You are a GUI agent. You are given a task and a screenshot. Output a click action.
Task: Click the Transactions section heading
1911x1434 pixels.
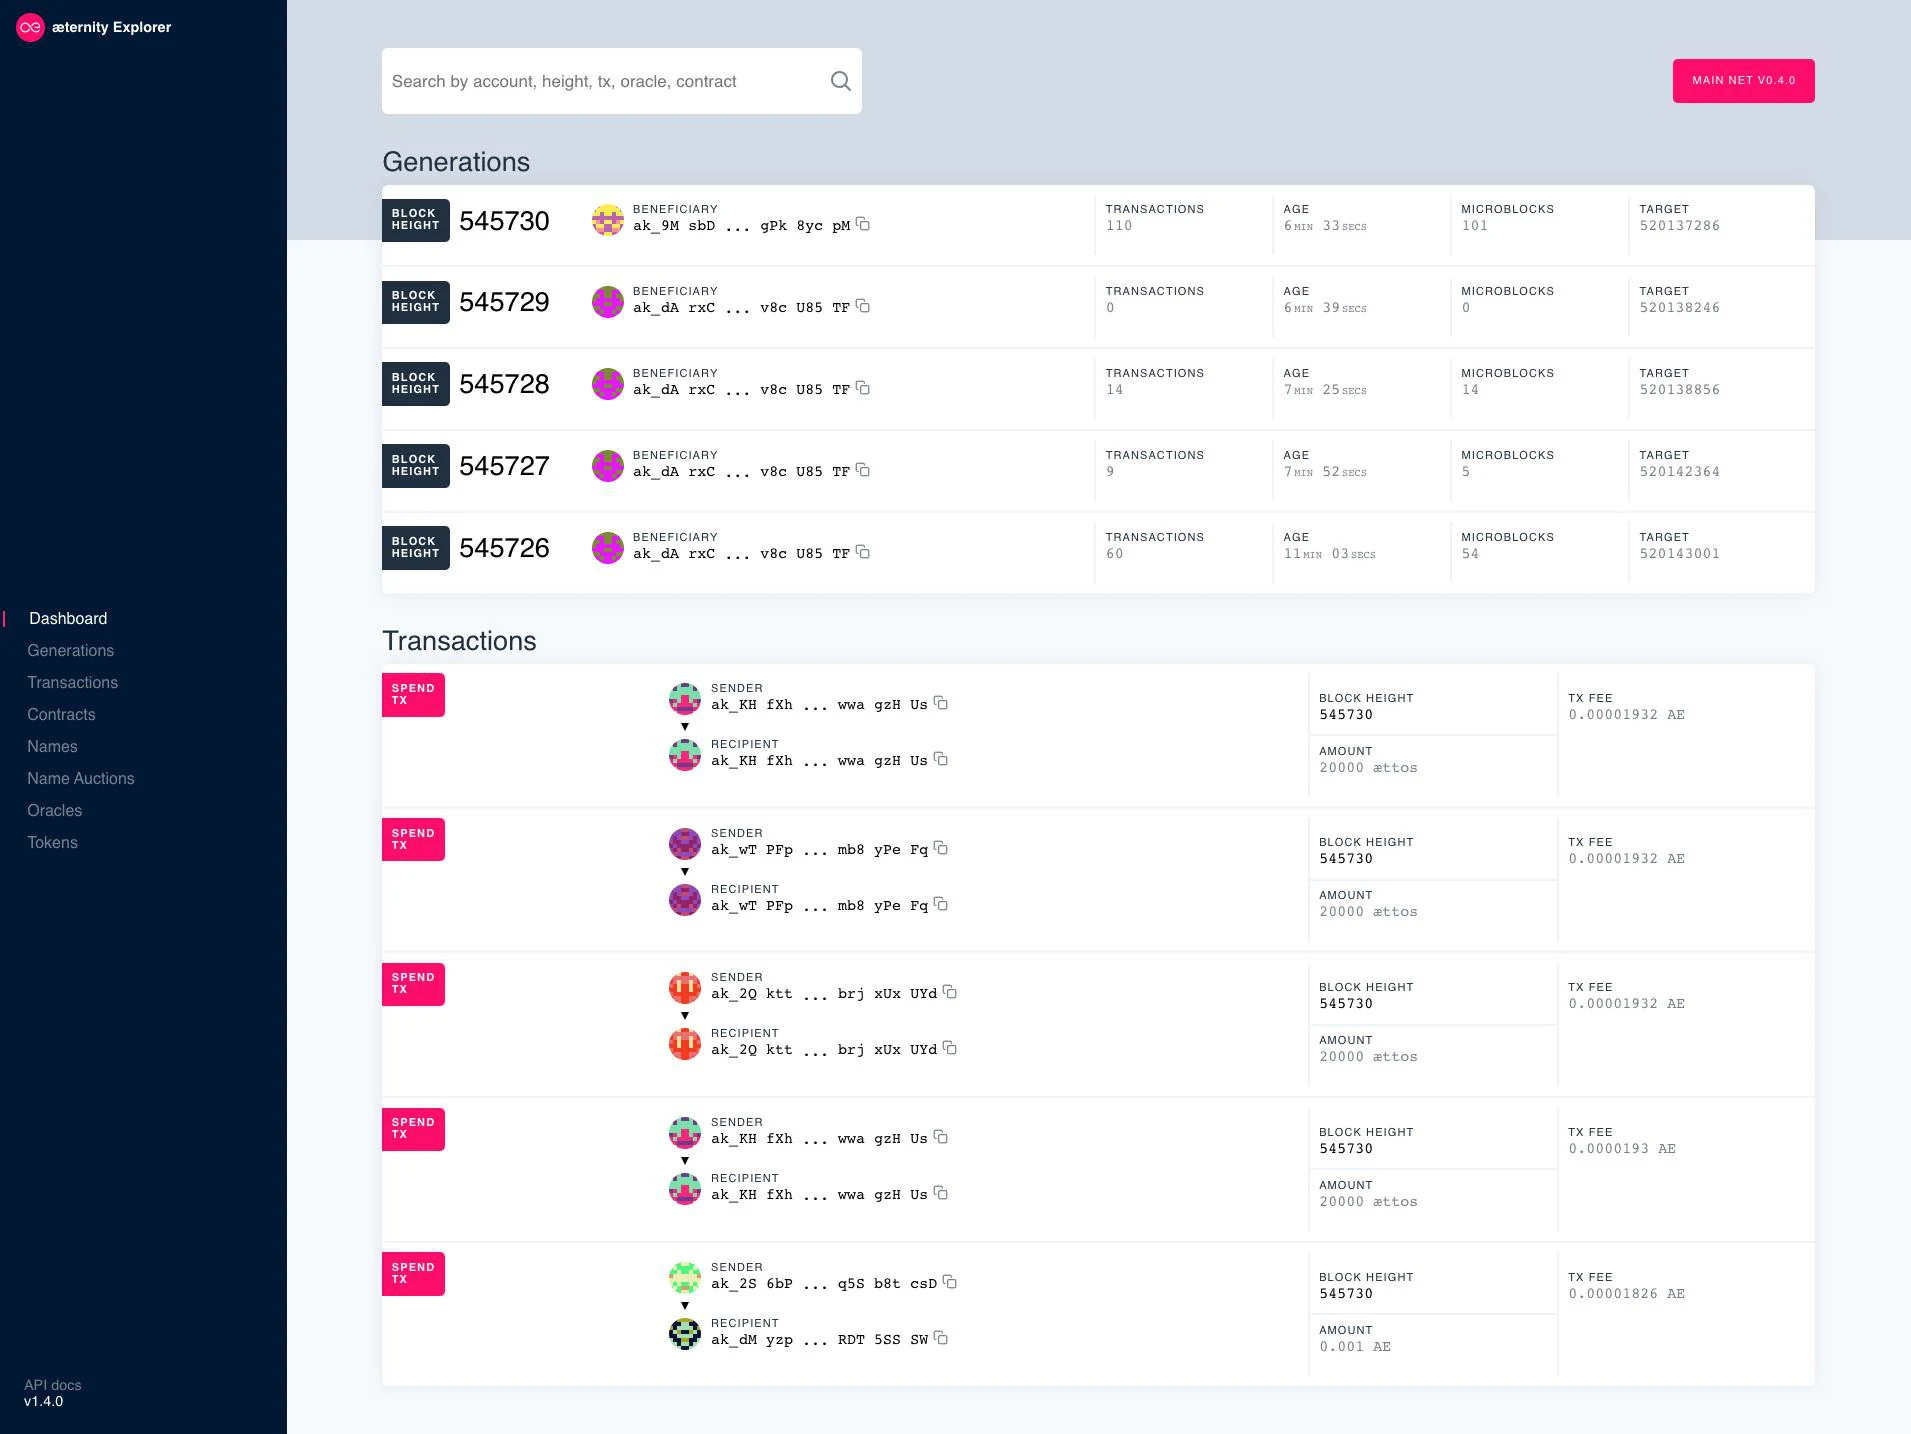tap(459, 641)
